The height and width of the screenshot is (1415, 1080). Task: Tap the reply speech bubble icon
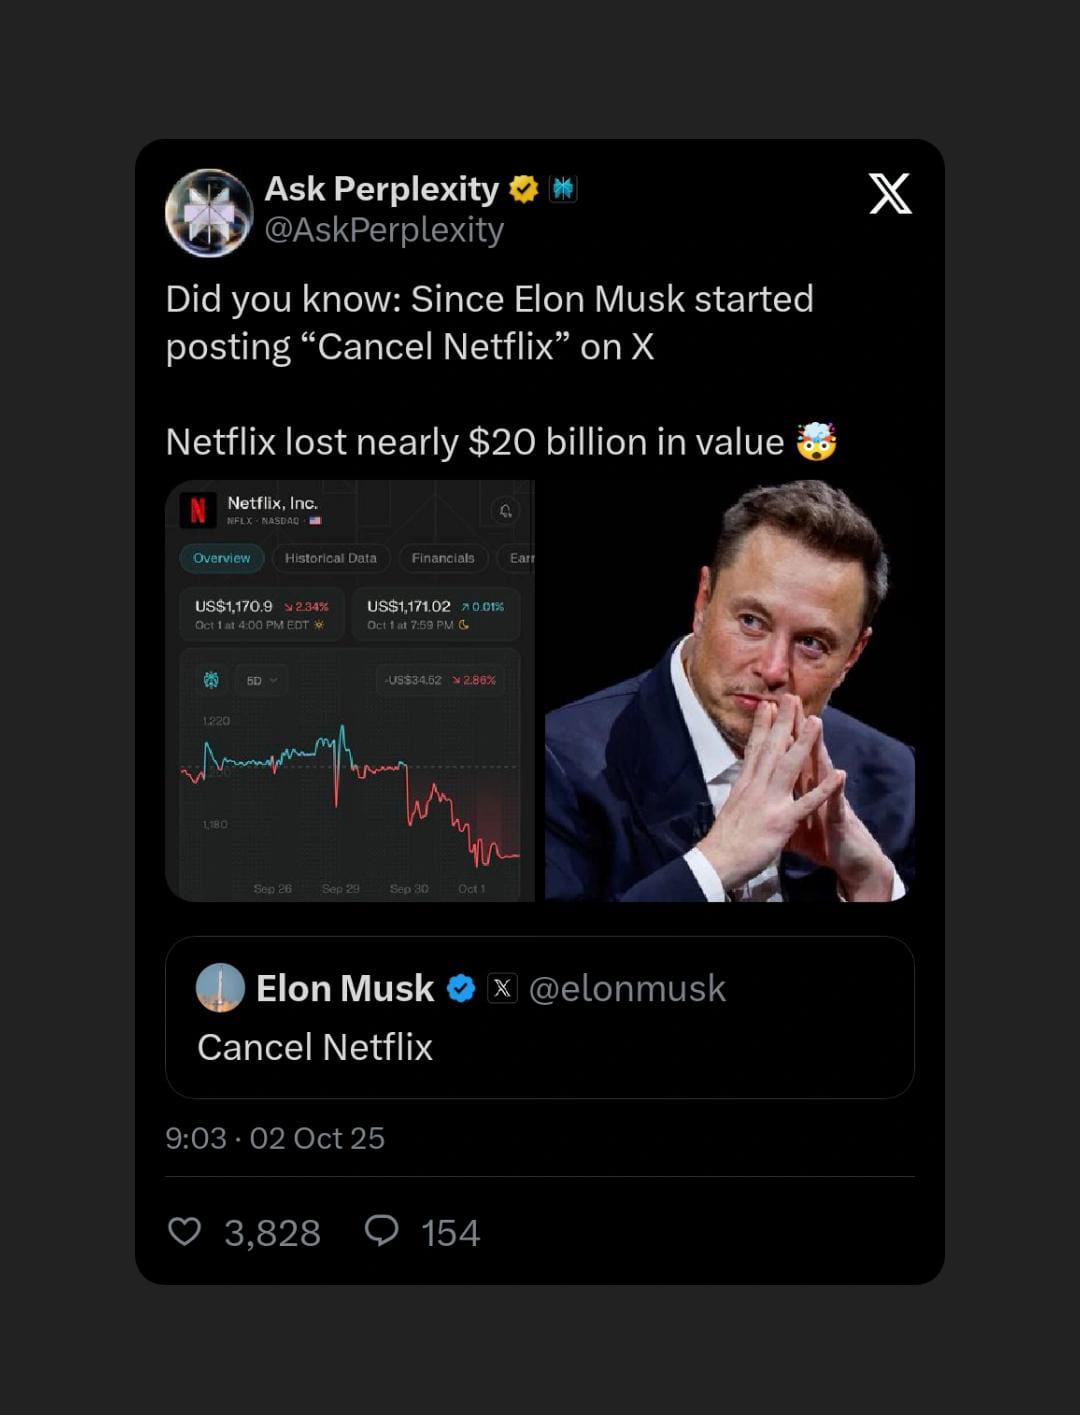pyautogui.click(x=381, y=1231)
